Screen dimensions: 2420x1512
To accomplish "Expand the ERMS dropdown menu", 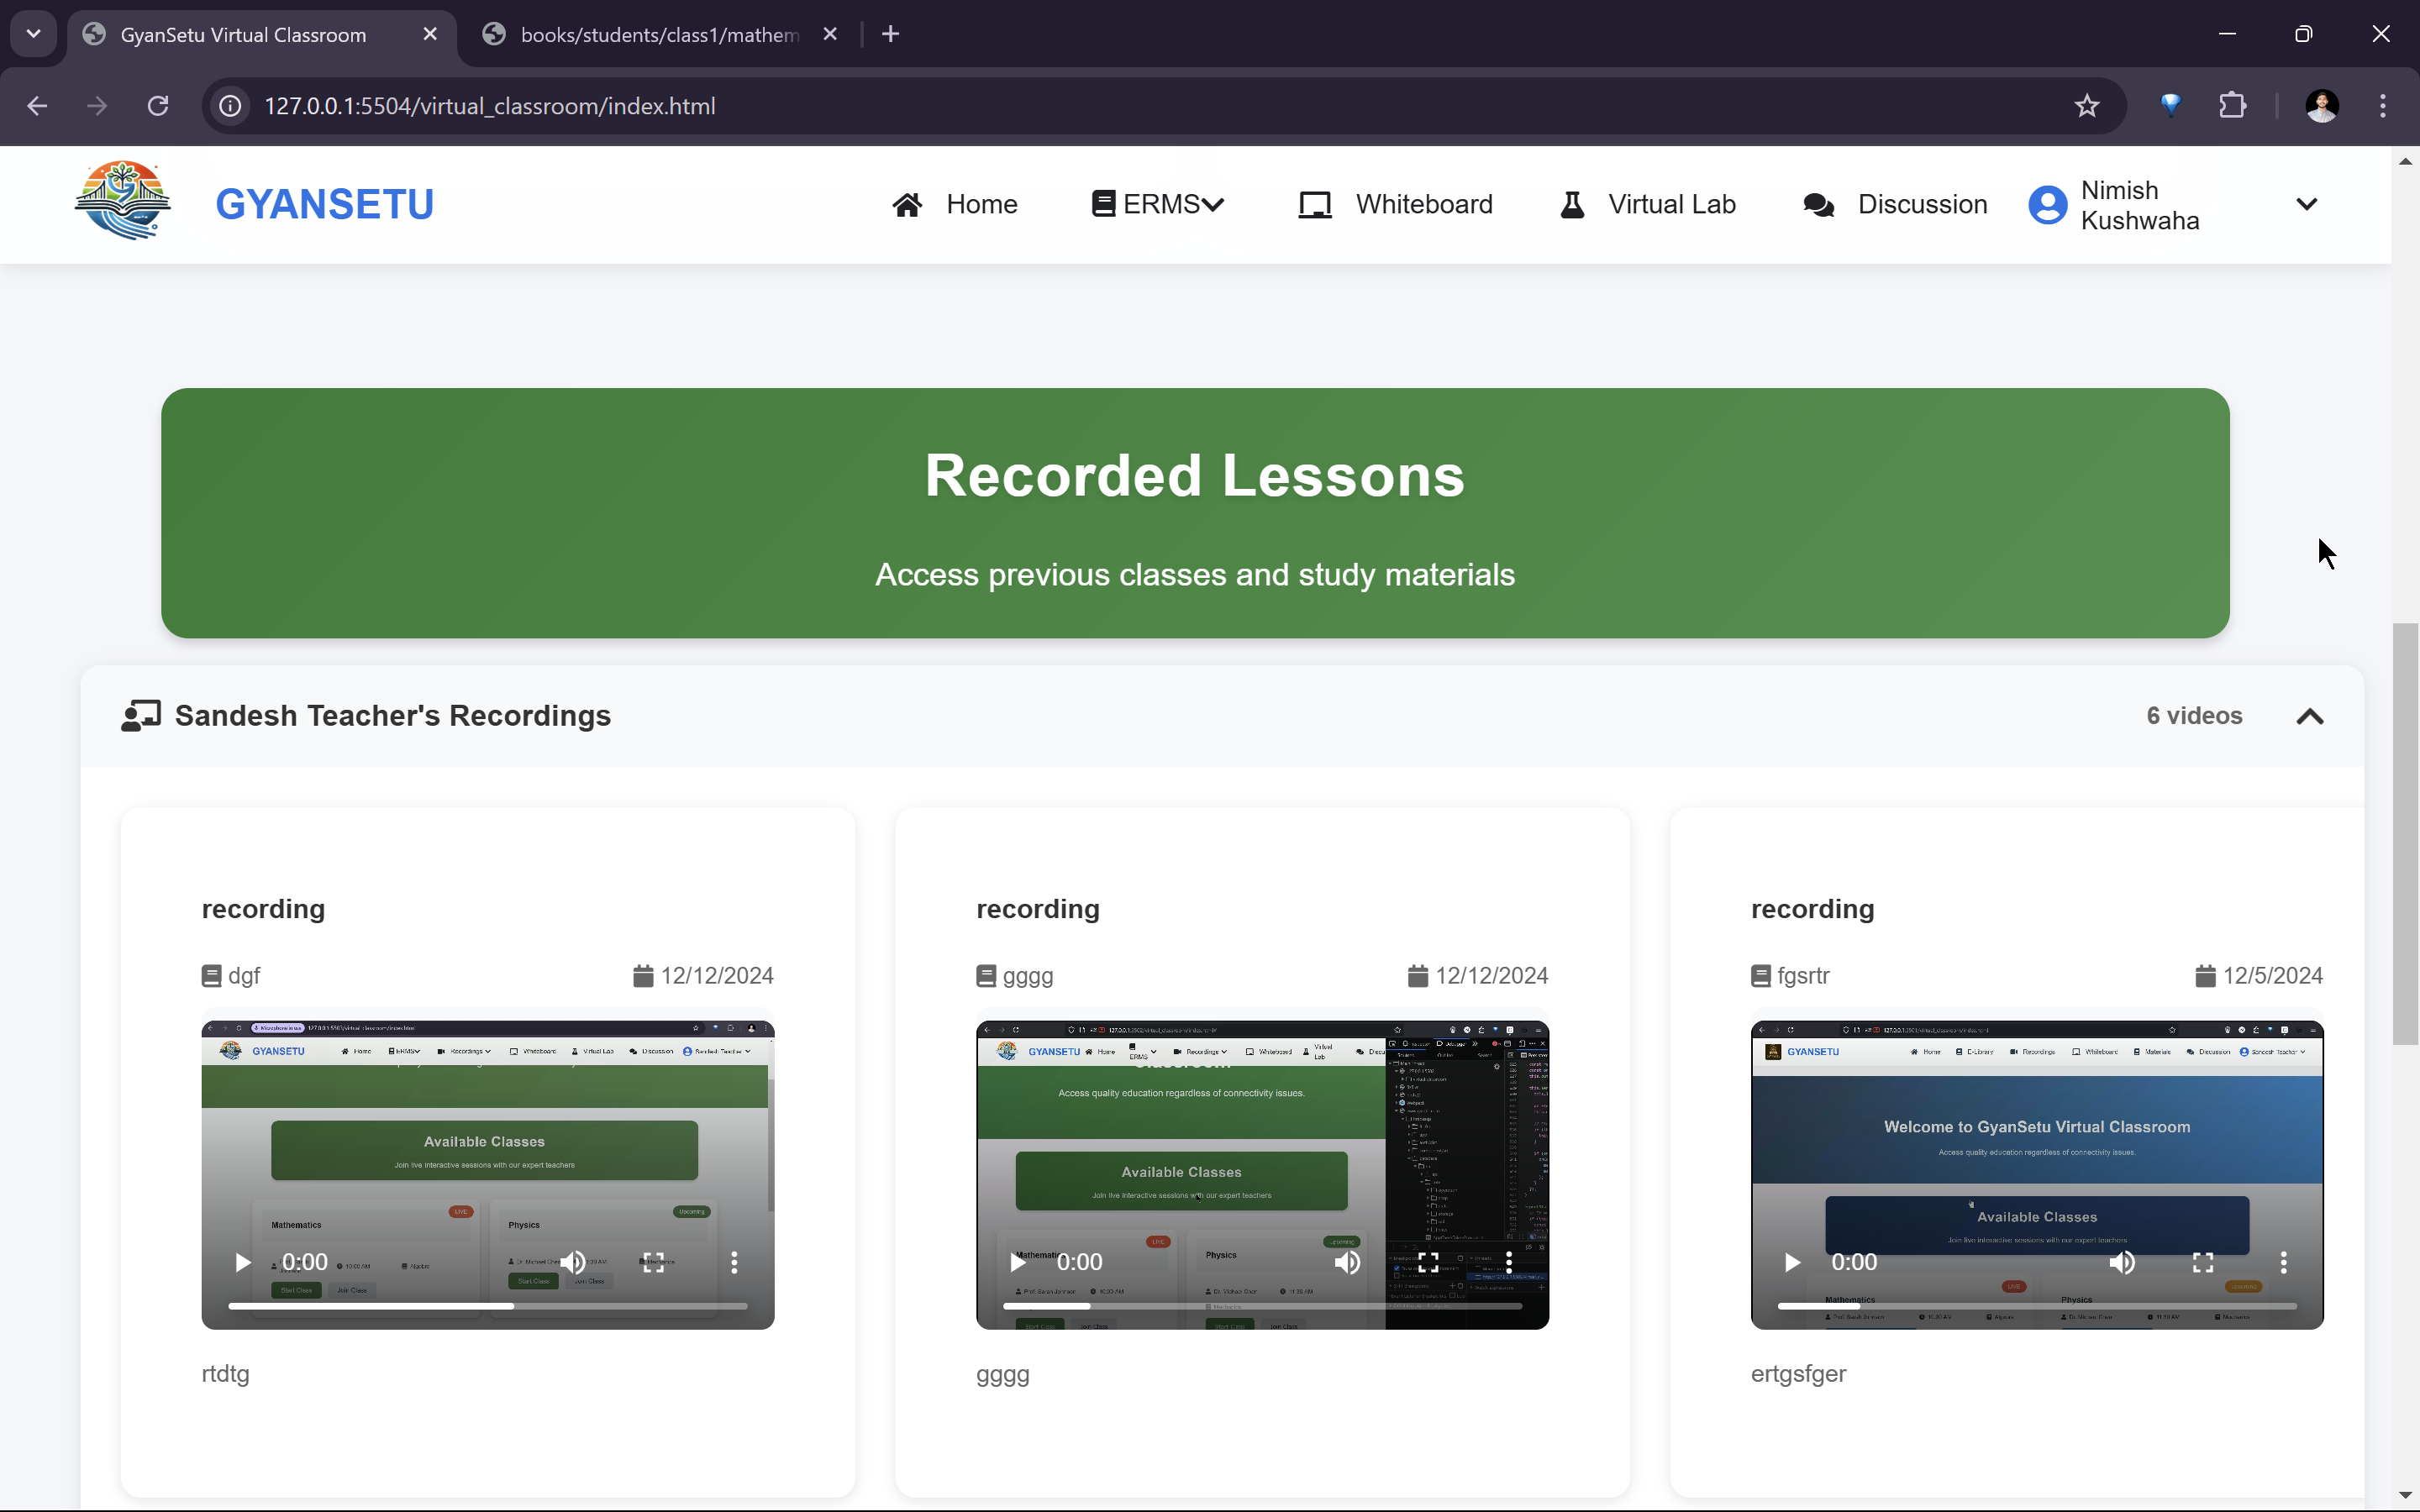I will pyautogui.click(x=1158, y=204).
